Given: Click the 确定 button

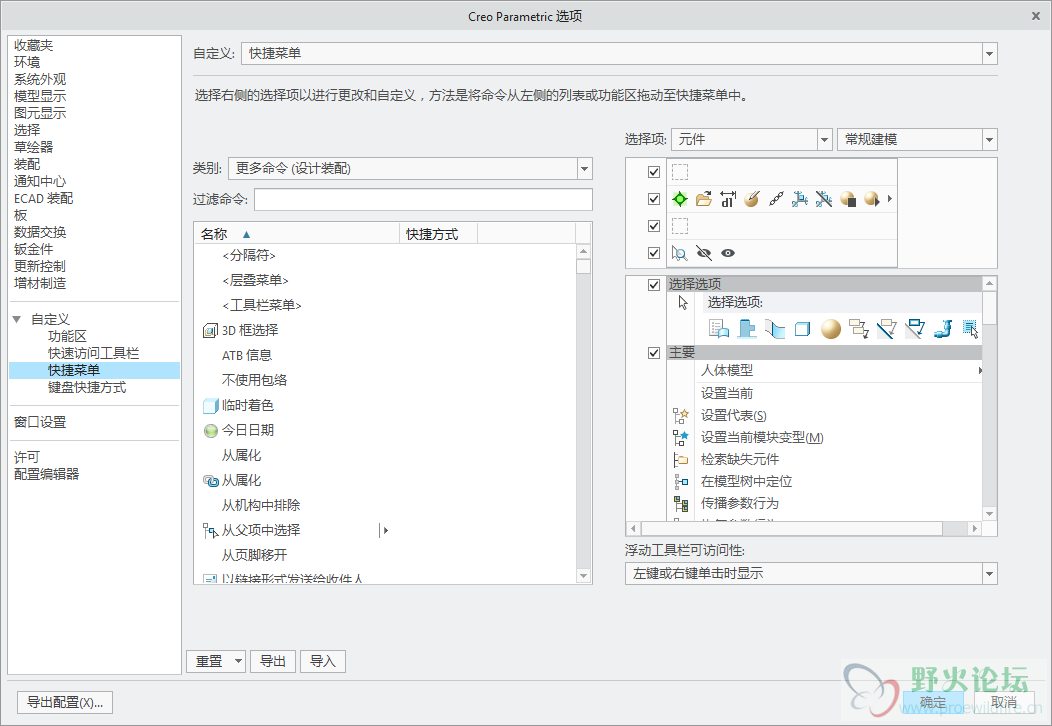Looking at the screenshot, I should [x=933, y=703].
